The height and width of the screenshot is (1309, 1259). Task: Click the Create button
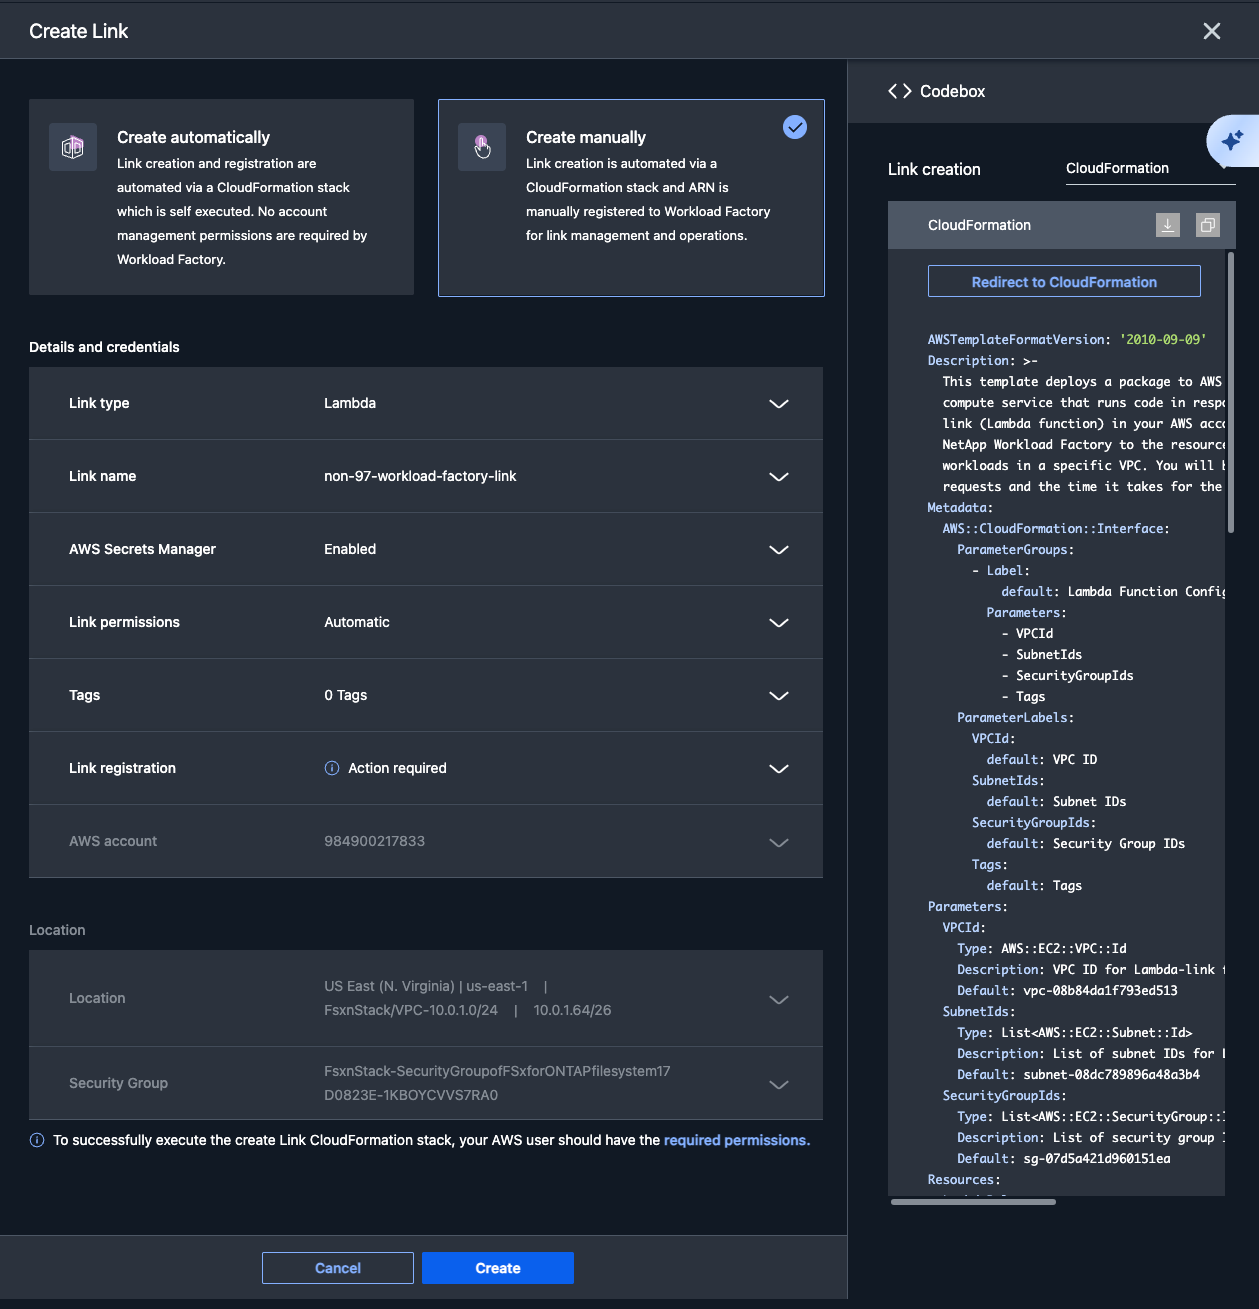498,1268
